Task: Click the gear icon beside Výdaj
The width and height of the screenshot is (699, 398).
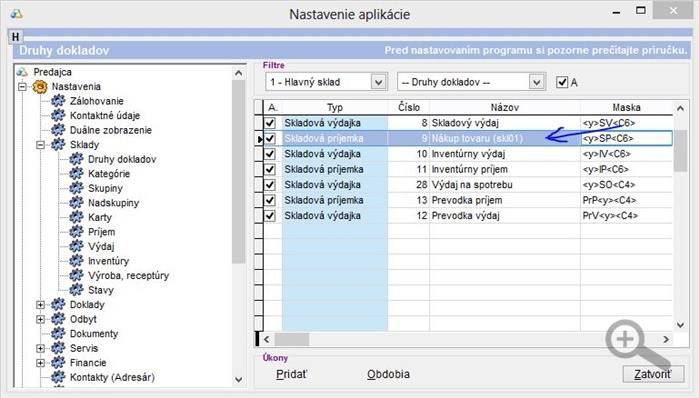Action: 76,246
